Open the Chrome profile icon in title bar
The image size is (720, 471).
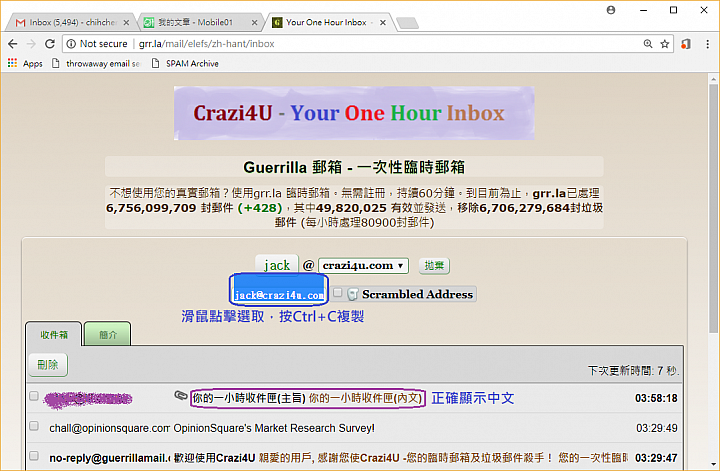611,10
